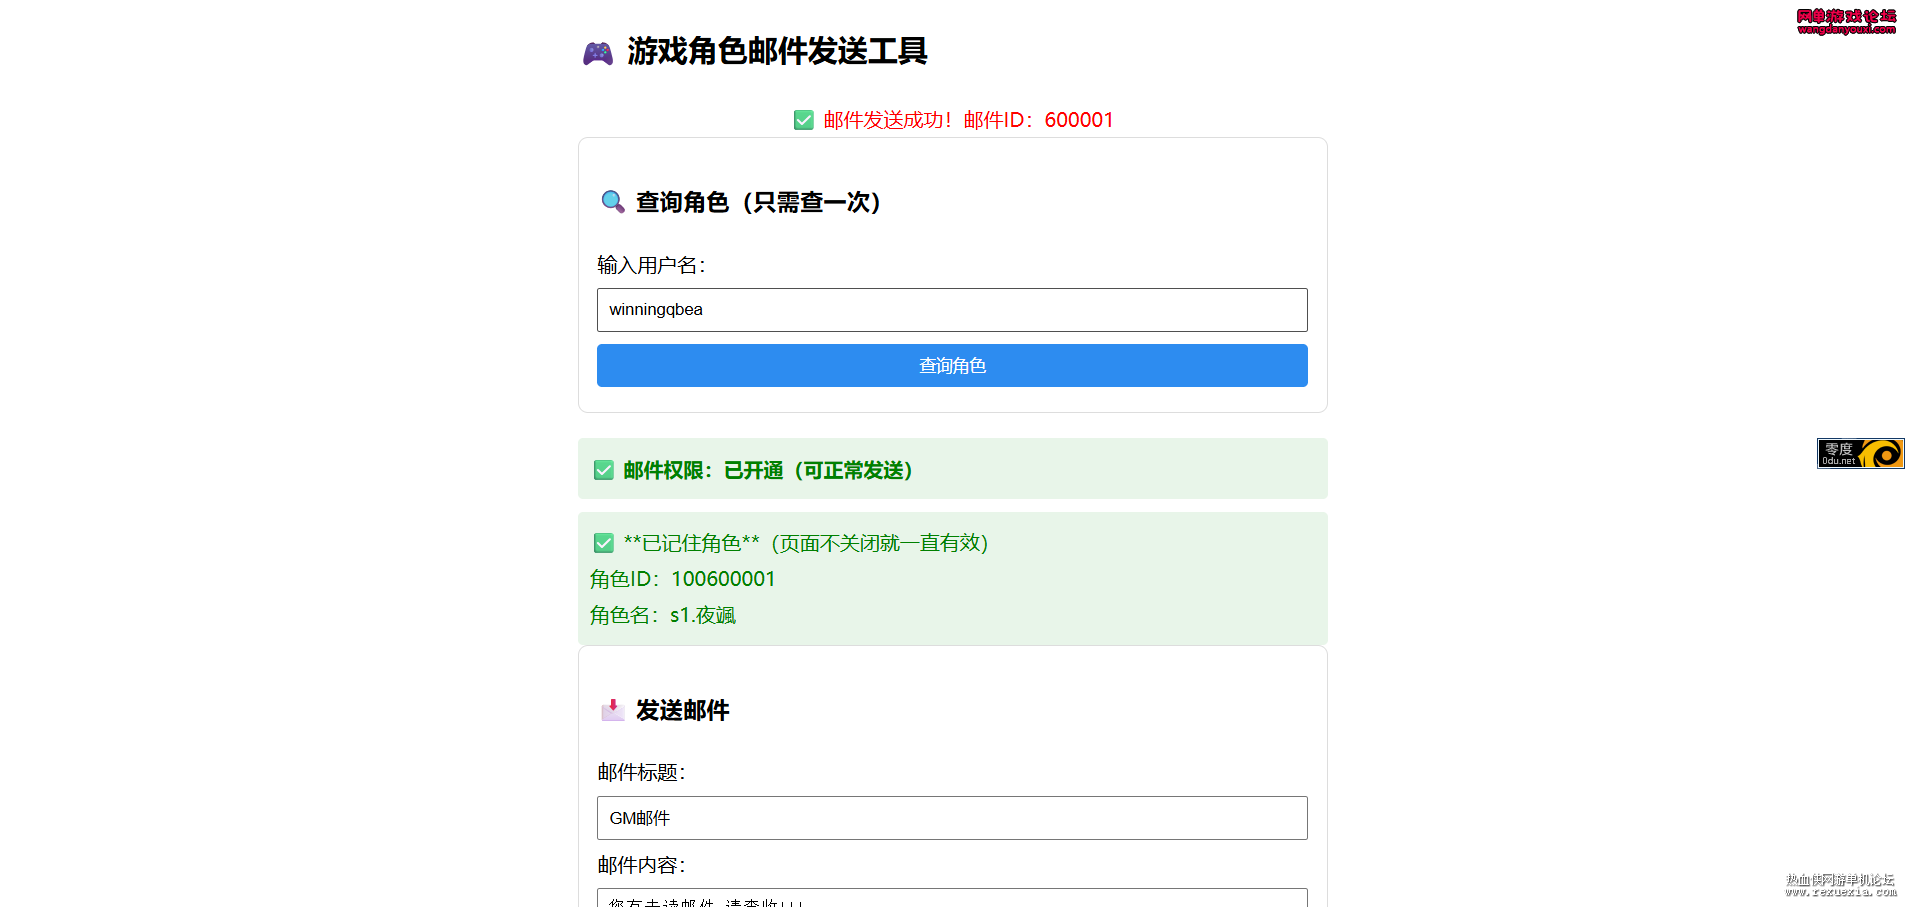Click the 查询角色（只需查一次）heading

click(759, 202)
